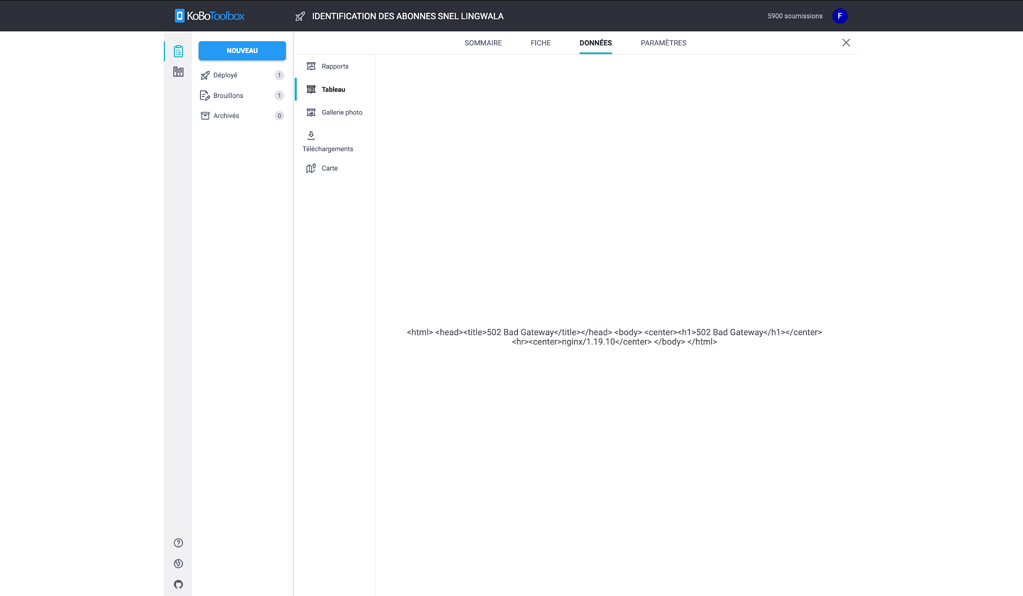
Task: Click the NOUVEAU button
Action: 241,50
